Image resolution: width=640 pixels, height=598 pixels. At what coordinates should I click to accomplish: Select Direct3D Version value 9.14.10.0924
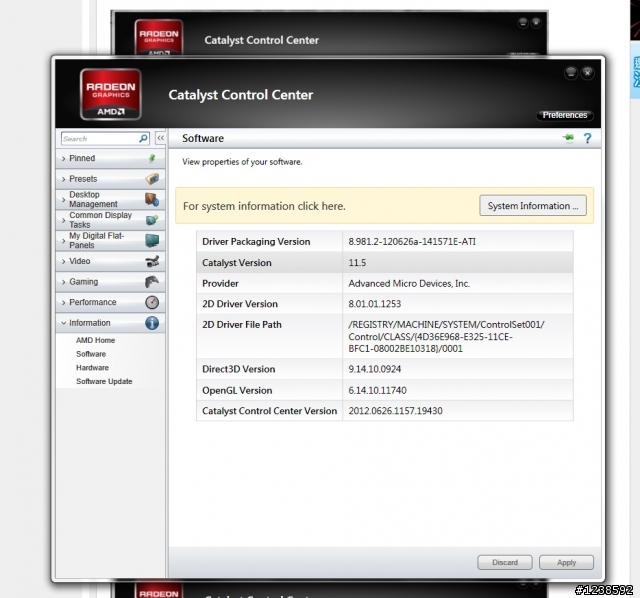click(375, 369)
